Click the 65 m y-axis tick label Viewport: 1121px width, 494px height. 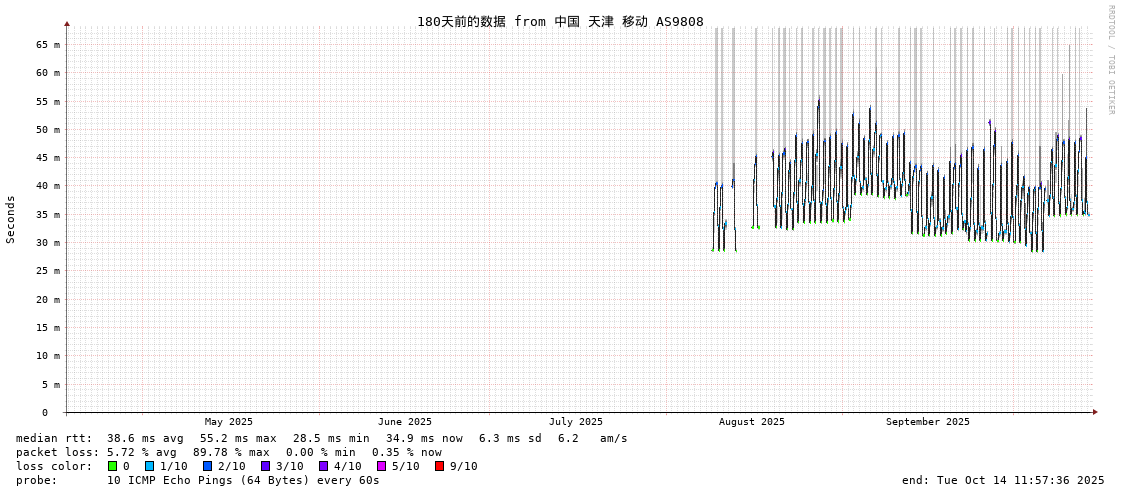48,44
